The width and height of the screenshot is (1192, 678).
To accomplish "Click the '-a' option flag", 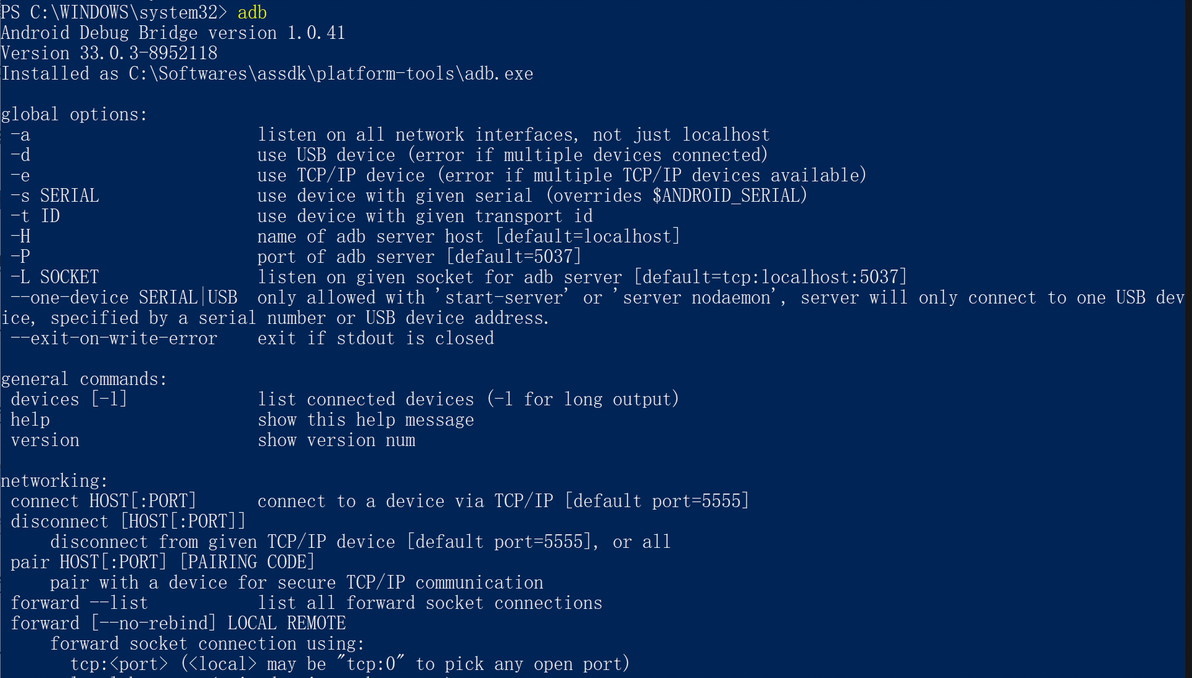I will click(21, 135).
